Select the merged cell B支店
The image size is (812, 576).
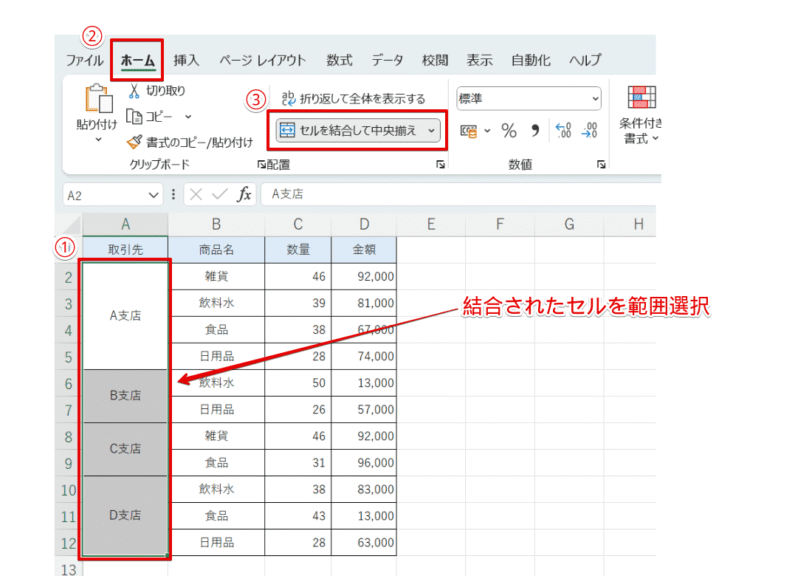click(125, 396)
